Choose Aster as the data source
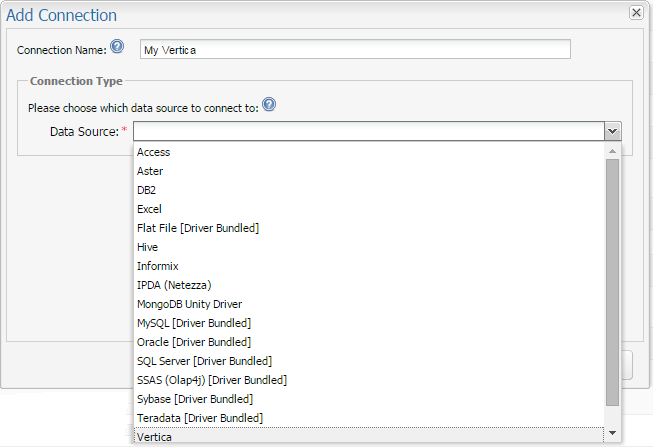Image resolution: width=653 pixels, height=448 pixels. click(x=150, y=171)
